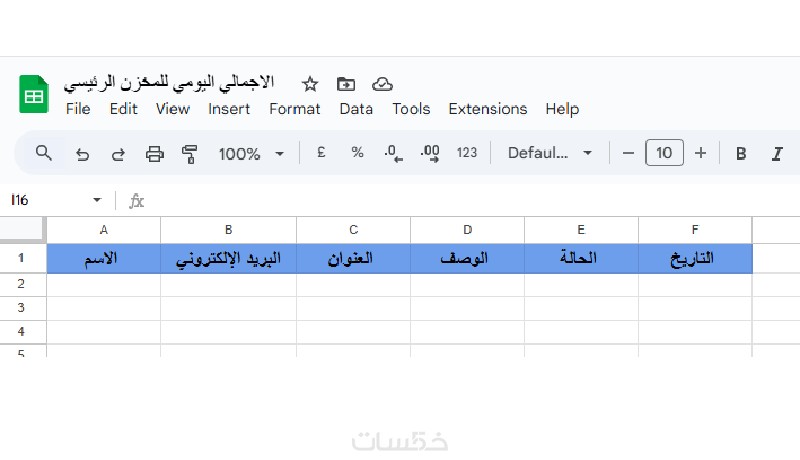
Task: Toggle italic formatting
Action: [x=776, y=153]
